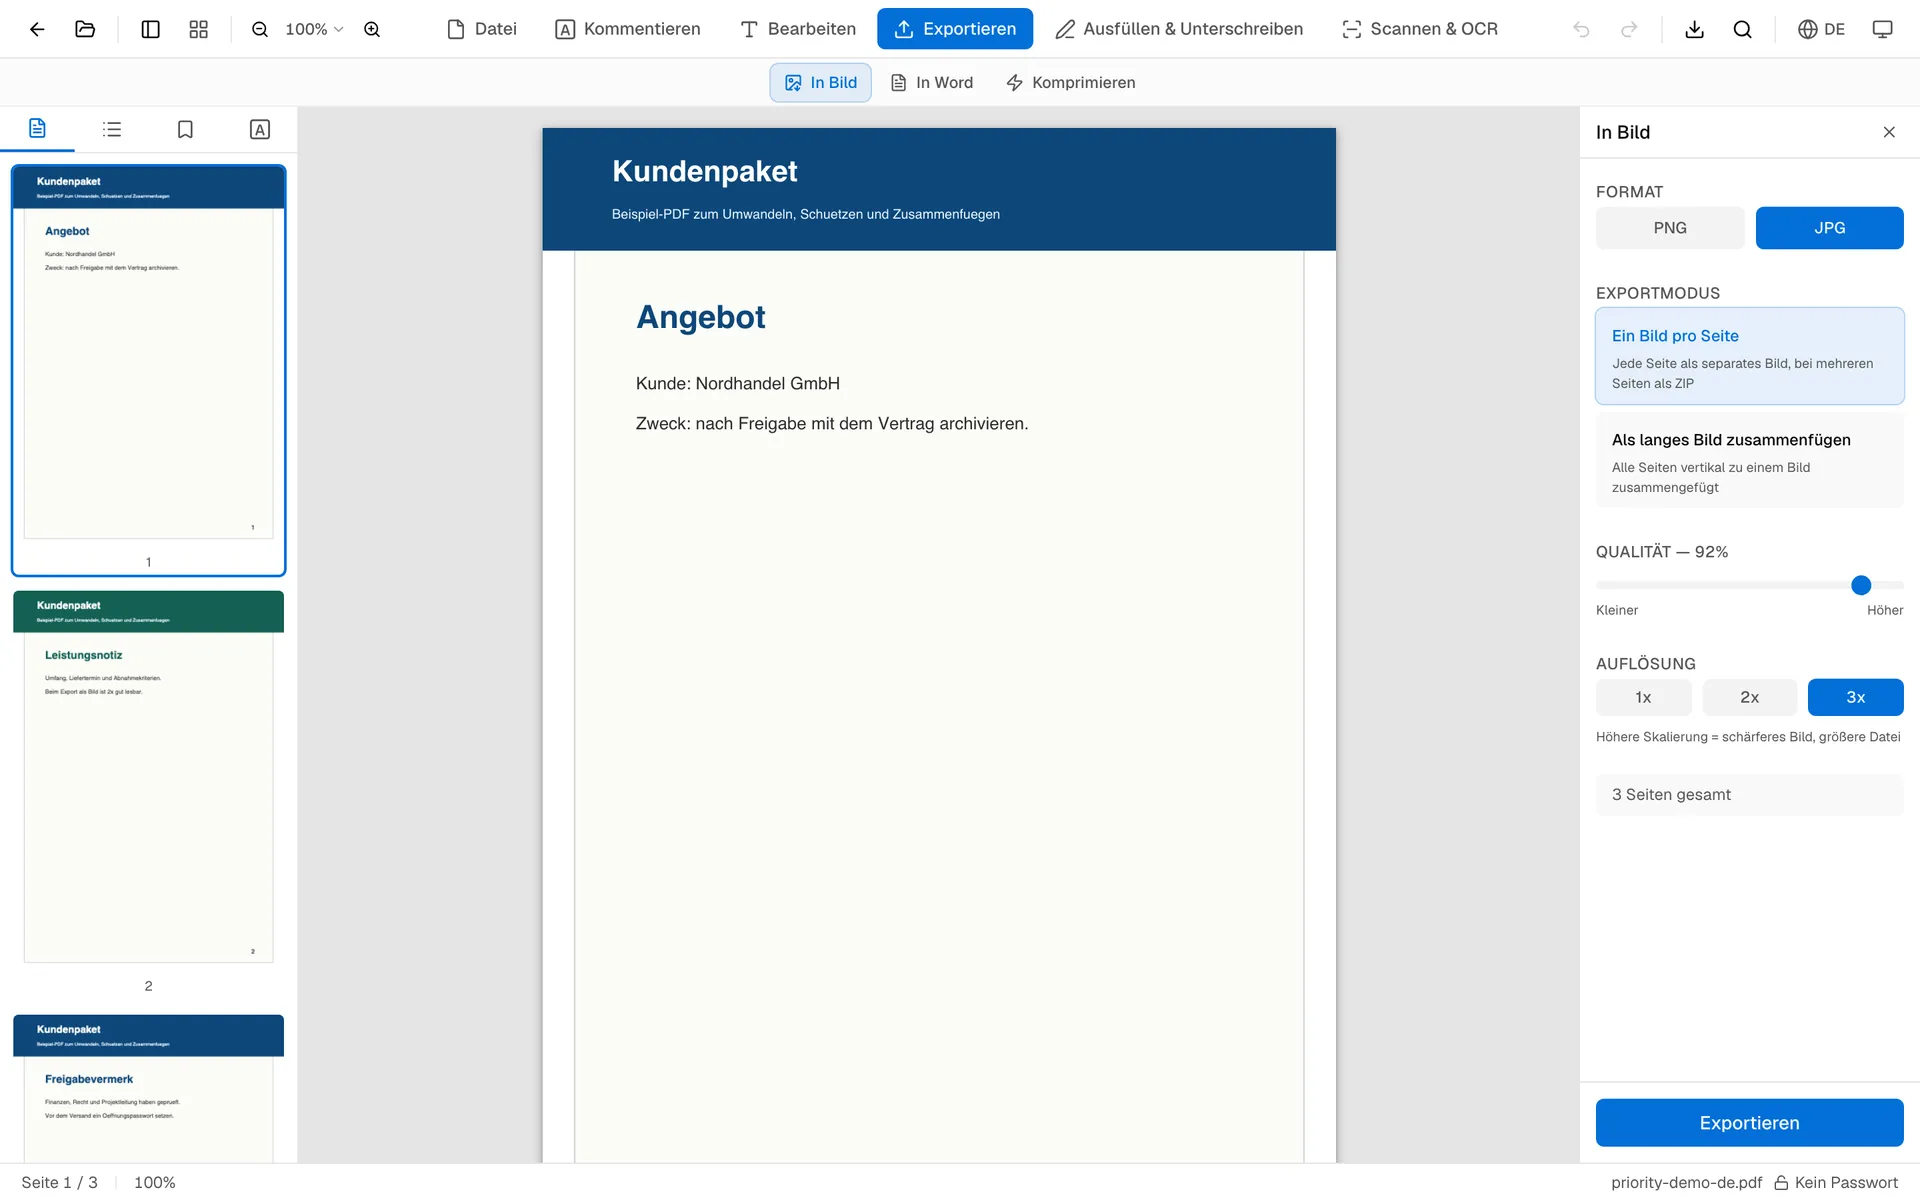Change language via DE globe

[x=1821, y=29]
